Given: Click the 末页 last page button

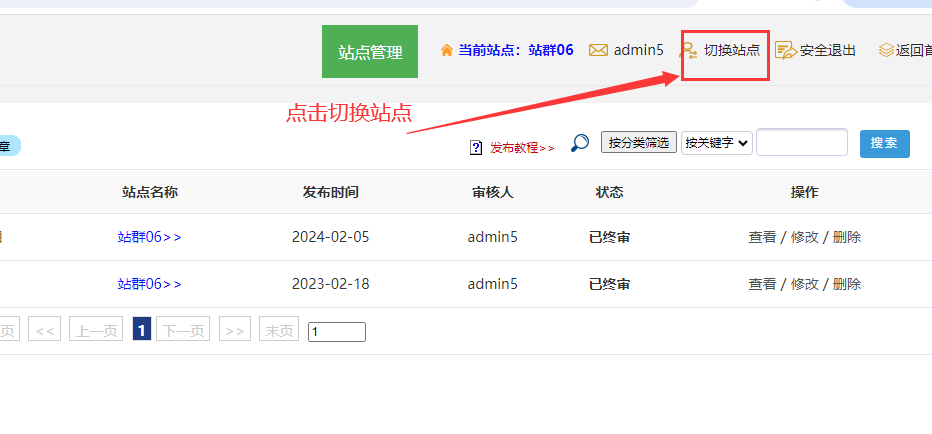Looking at the screenshot, I should coord(279,330).
